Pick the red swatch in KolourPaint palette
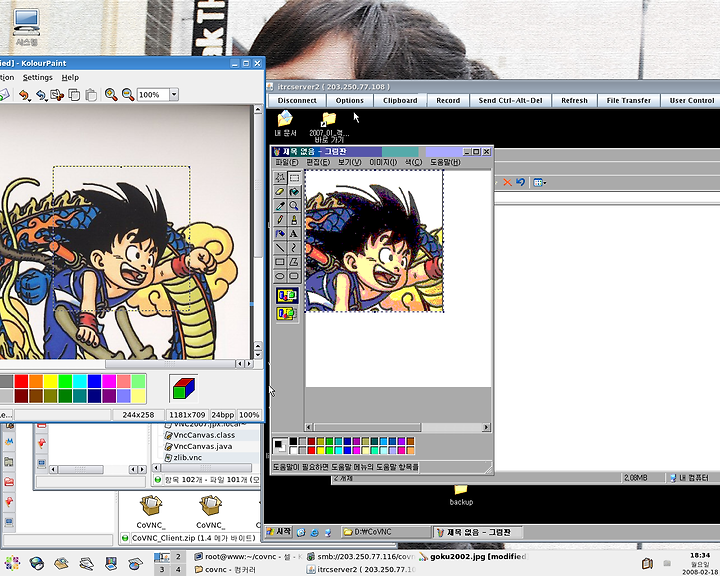720x576 pixels. pos(21,381)
